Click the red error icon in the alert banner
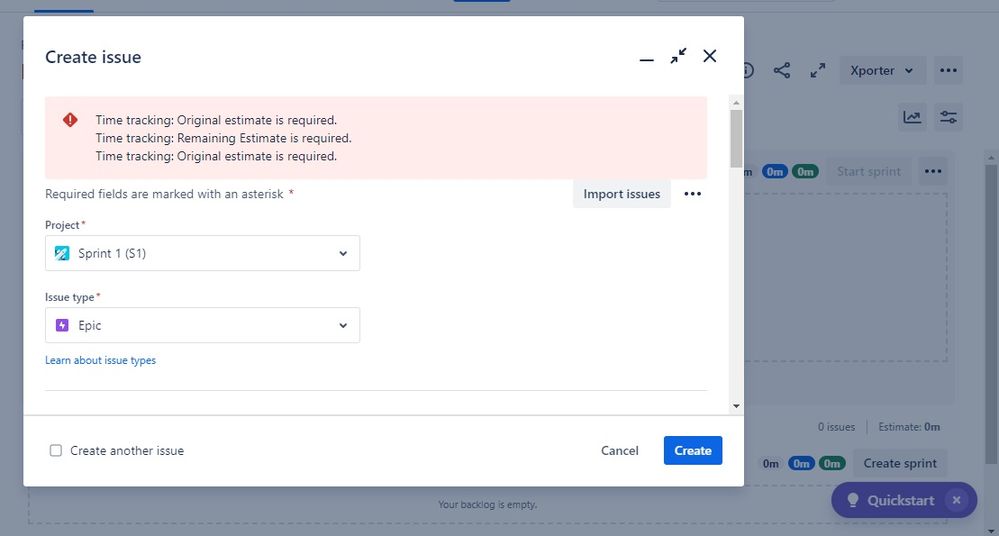This screenshot has width=999, height=536. 70,120
